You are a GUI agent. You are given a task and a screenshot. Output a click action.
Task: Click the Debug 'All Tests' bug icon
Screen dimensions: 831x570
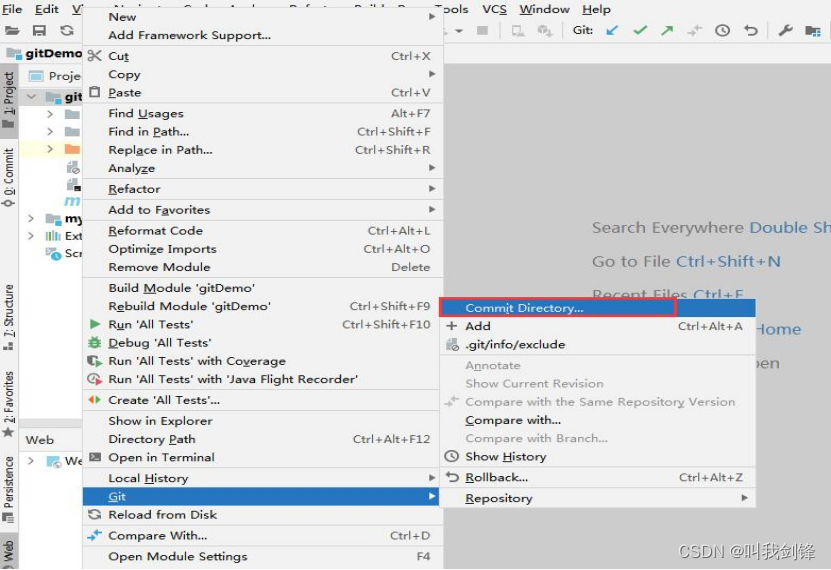point(94,343)
